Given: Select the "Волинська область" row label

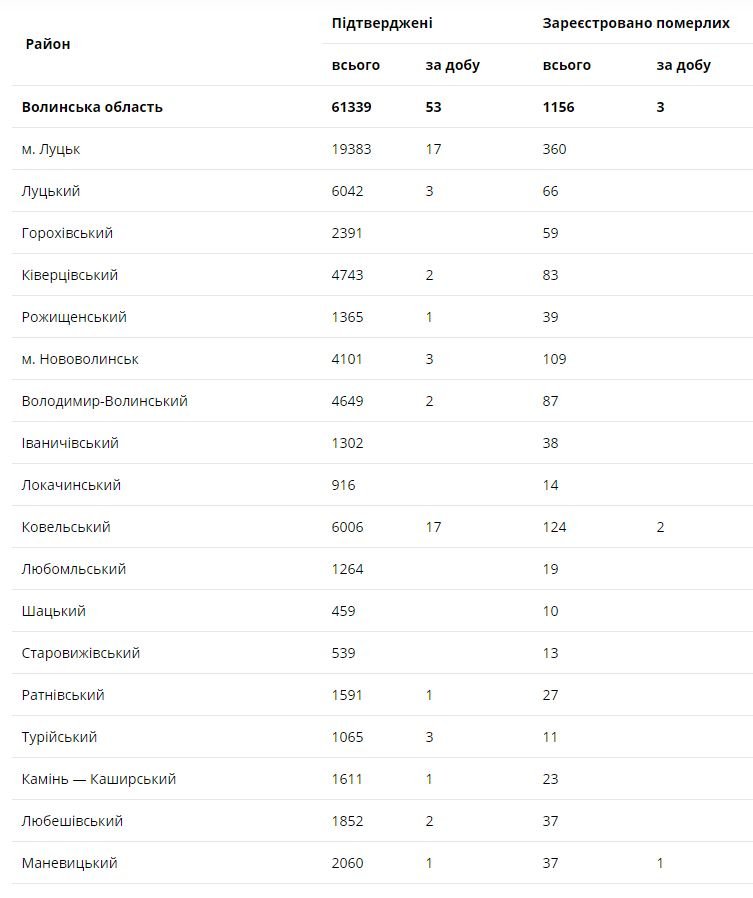Looking at the screenshot, I should [x=92, y=107].
